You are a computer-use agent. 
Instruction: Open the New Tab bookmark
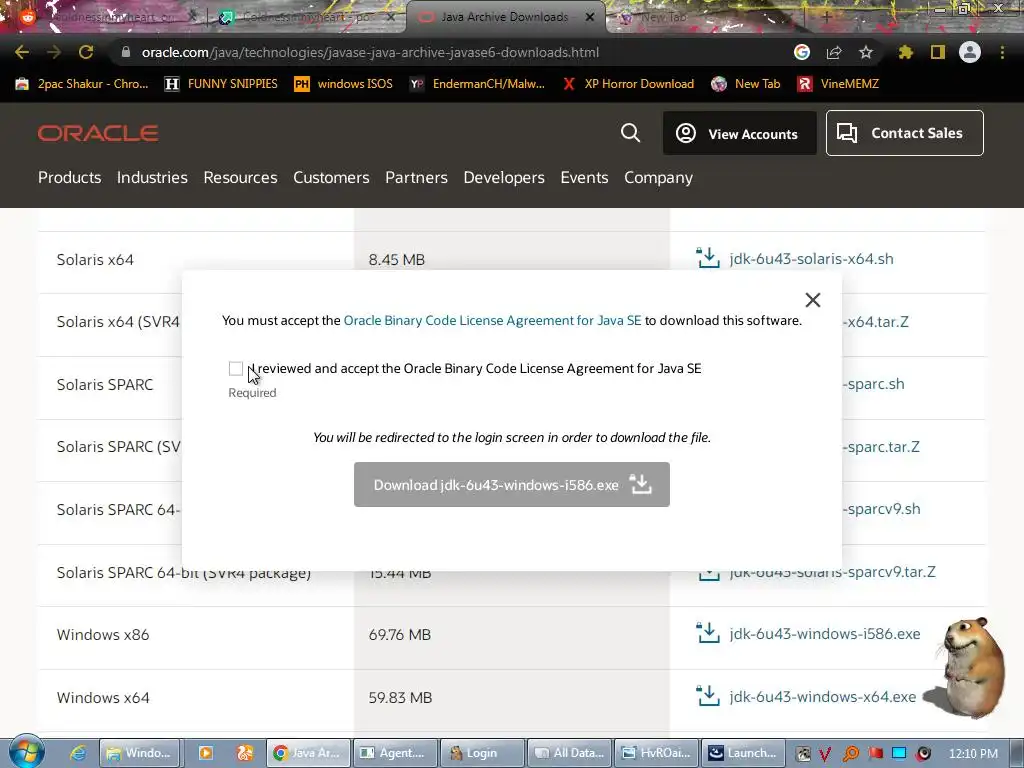pos(746,84)
